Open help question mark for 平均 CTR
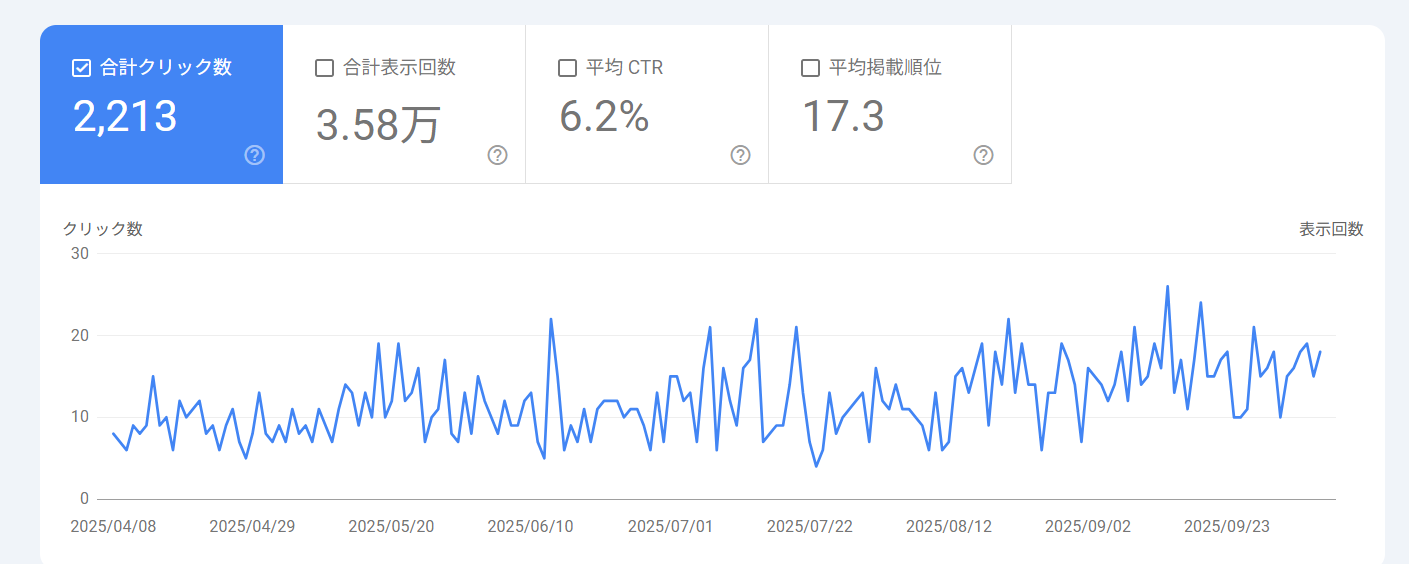Image resolution: width=1409 pixels, height=564 pixels. (x=740, y=155)
